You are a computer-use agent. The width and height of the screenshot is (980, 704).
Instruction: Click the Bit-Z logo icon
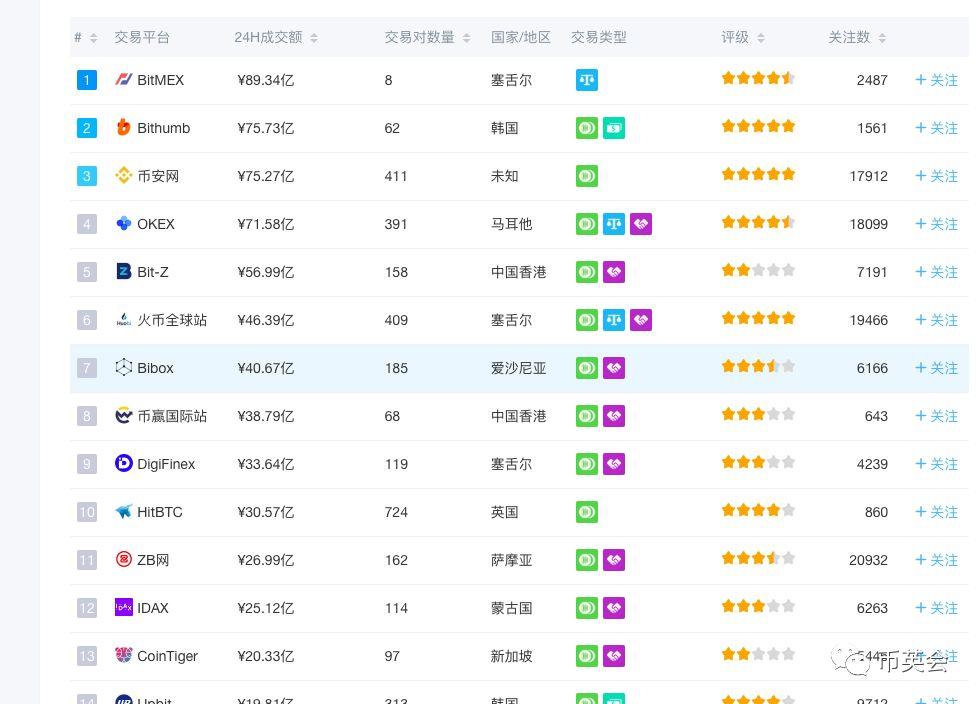(x=124, y=272)
